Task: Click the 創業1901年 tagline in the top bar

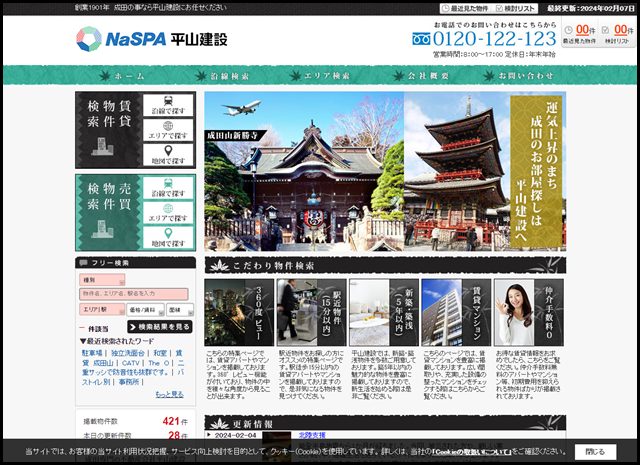Action: [151, 7]
